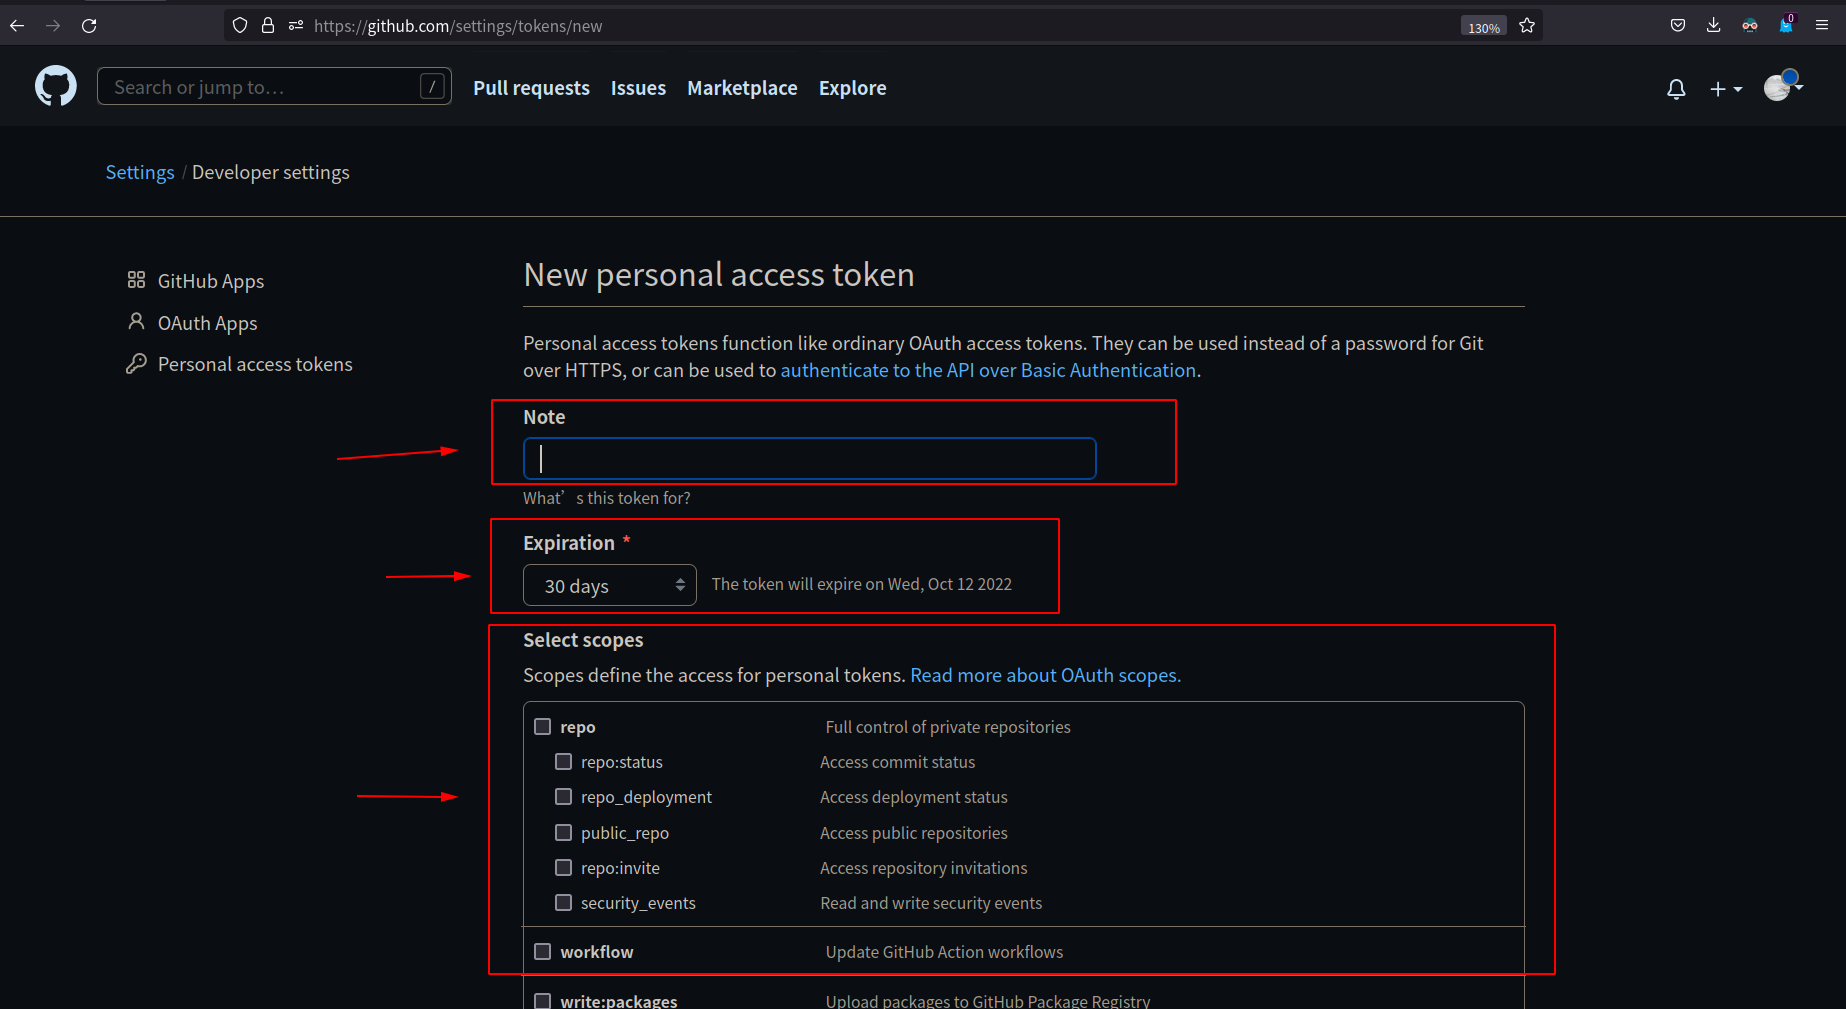Open the Basic Authentication API link
Image resolution: width=1846 pixels, height=1009 pixels.
988,370
